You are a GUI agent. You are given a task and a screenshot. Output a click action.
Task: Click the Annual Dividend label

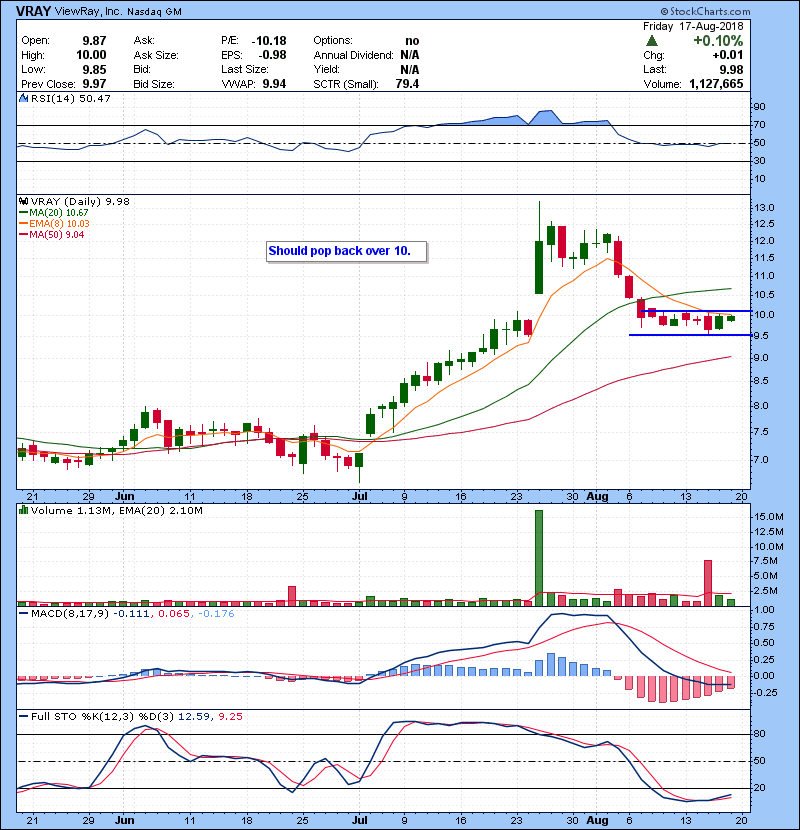(353, 55)
